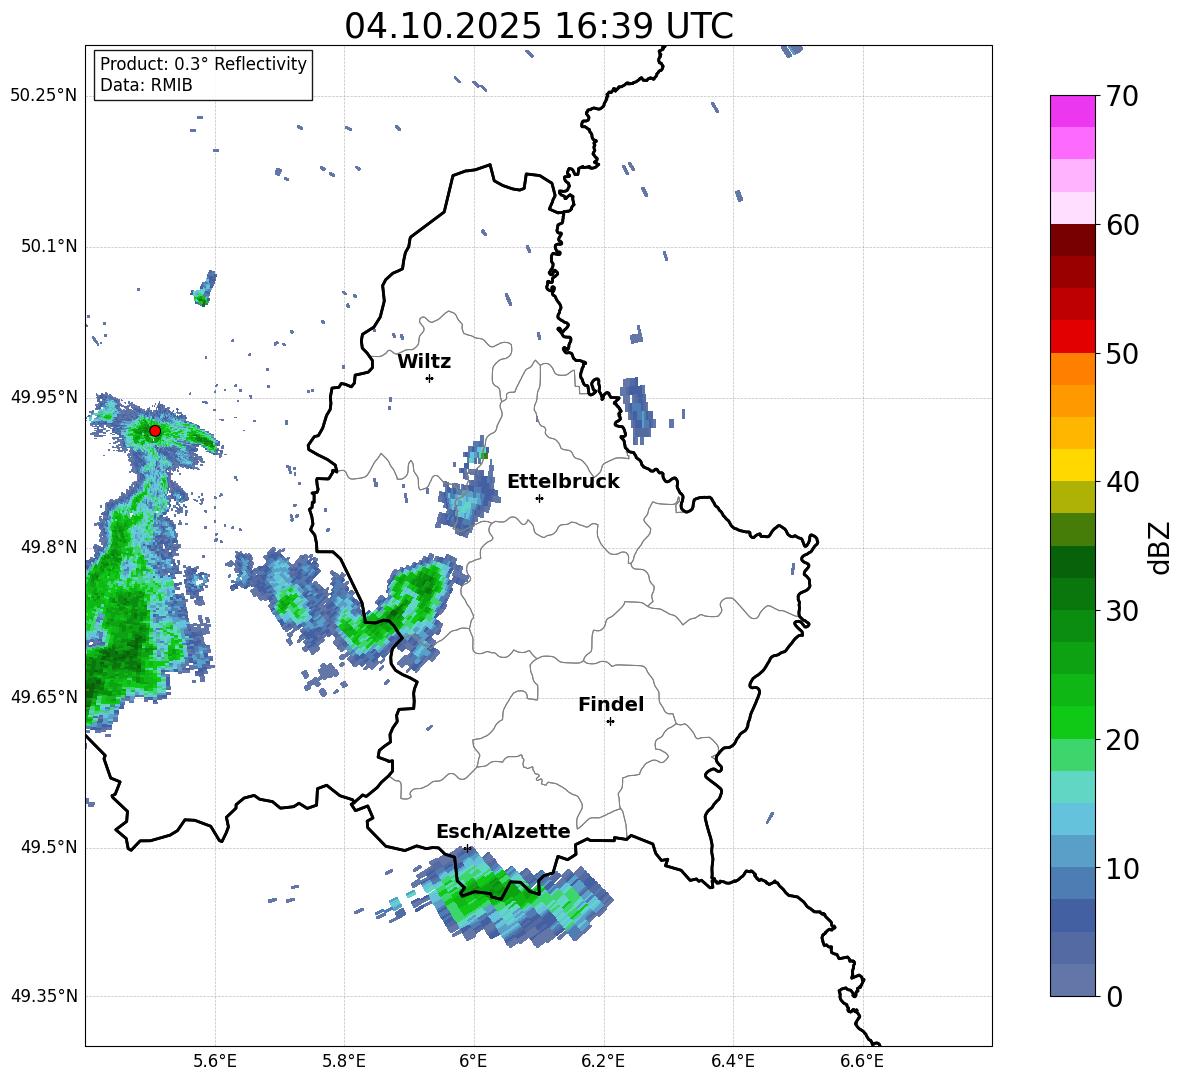Click the 'Esch/Alzette' city label
Viewport: 1184px width, 1081px height.
coord(504,832)
